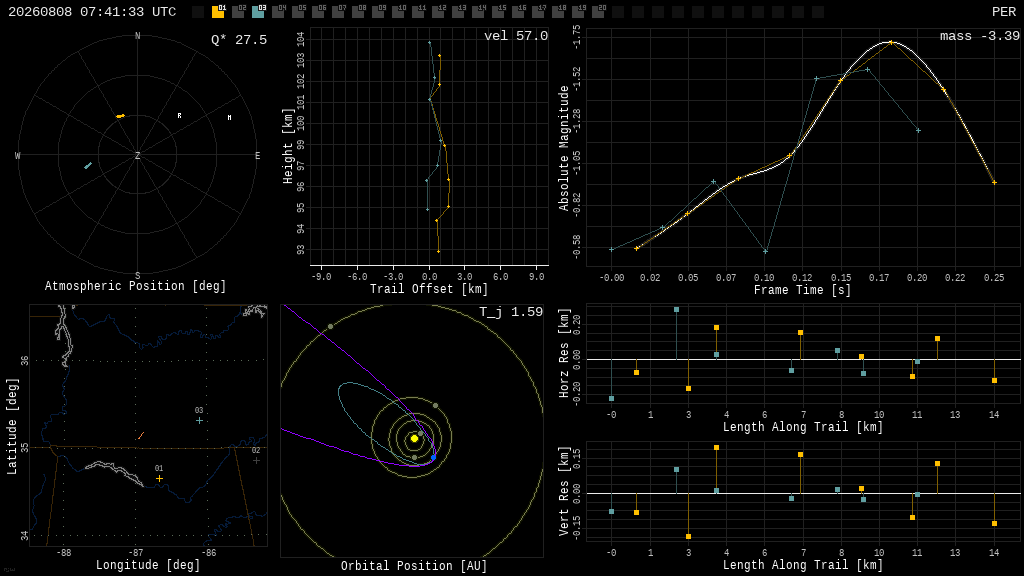The image size is (1024, 576).
Task: Toggle the yellow station 01 indicator
Action: (218, 12)
